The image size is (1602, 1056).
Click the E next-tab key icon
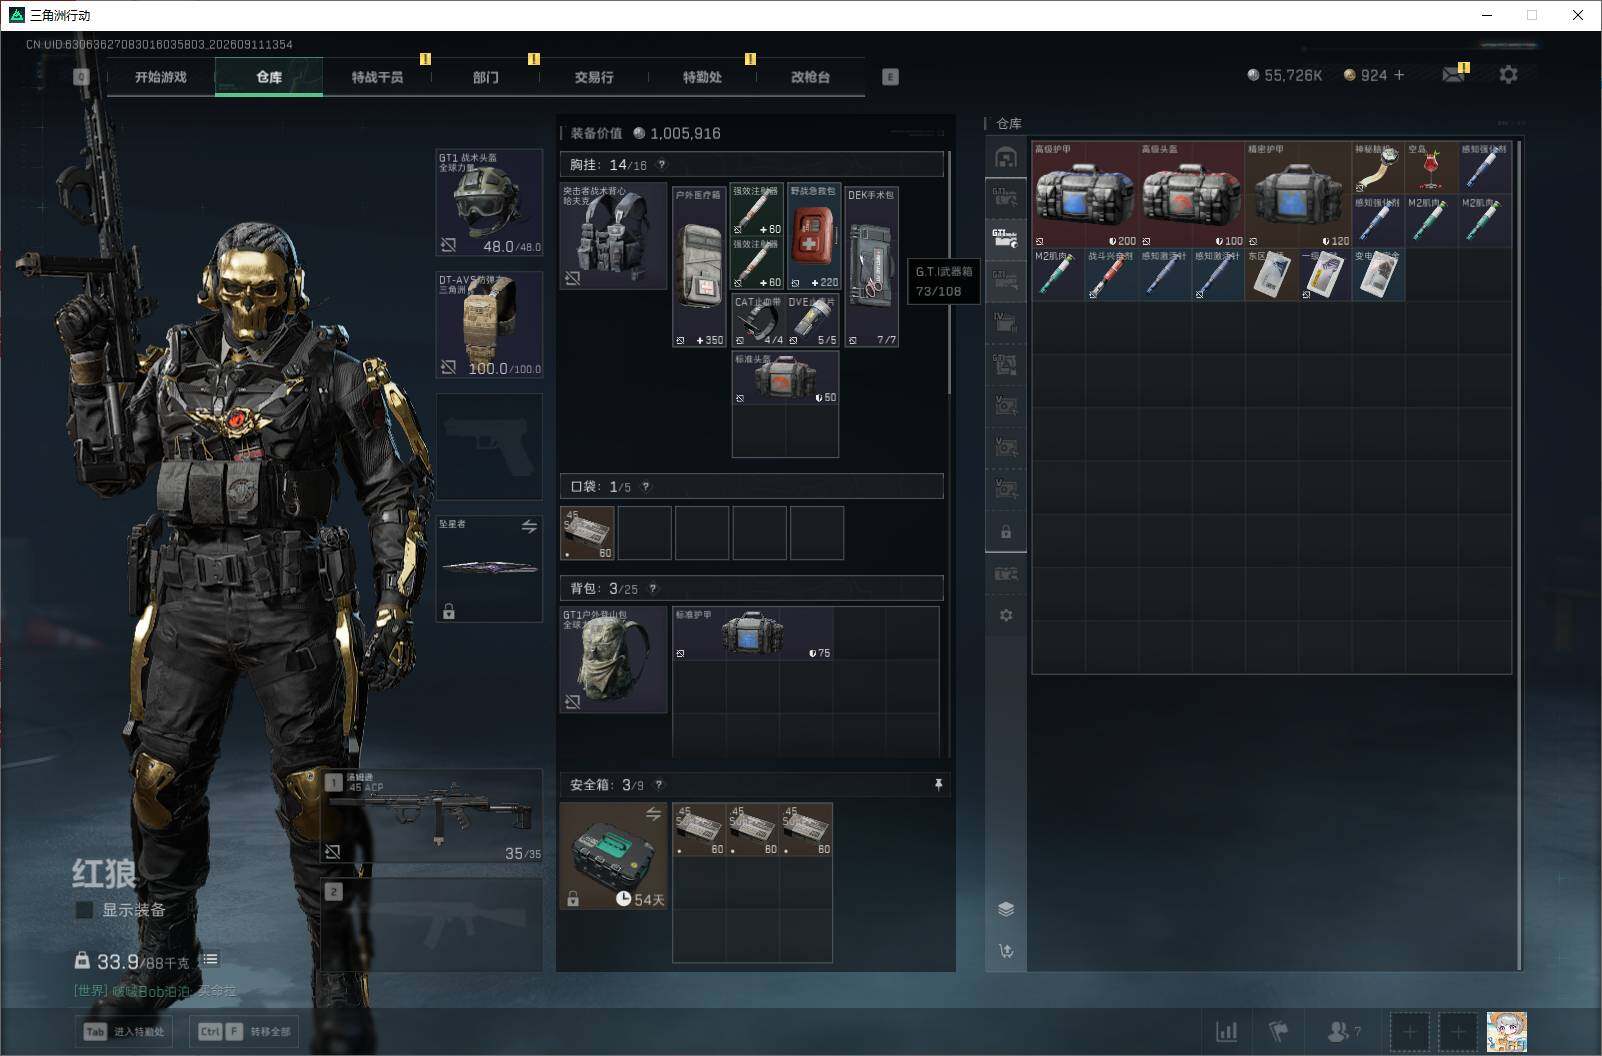[x=890, y=77]
